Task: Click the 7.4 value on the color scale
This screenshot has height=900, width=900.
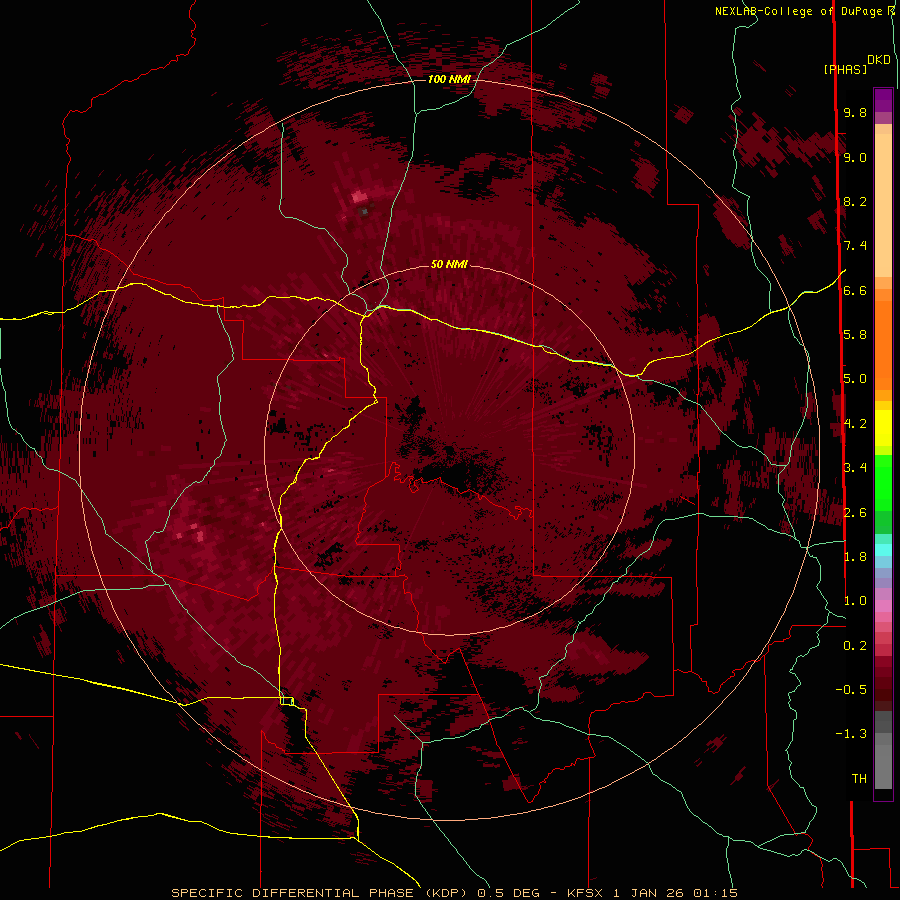Action: [855, 246]
